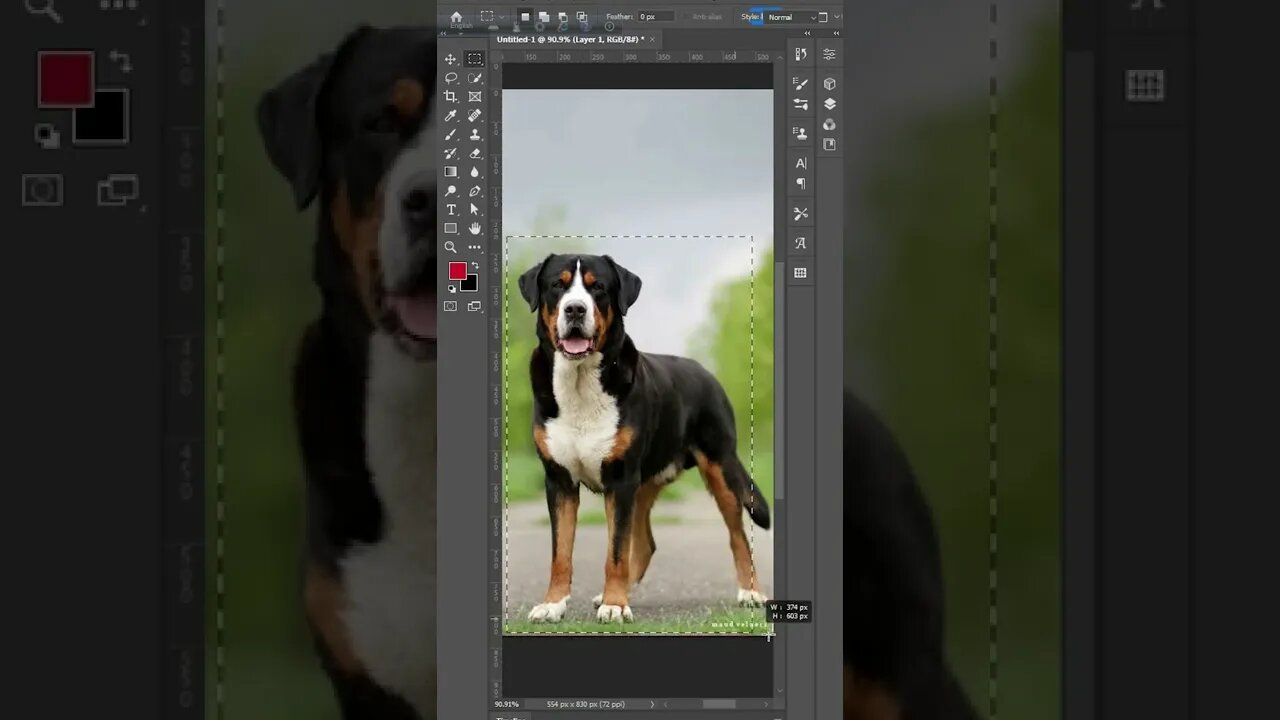Screen dimensions: 1280x720
Task: Go to Photoshop Home screen
Action: coord(457,17)
